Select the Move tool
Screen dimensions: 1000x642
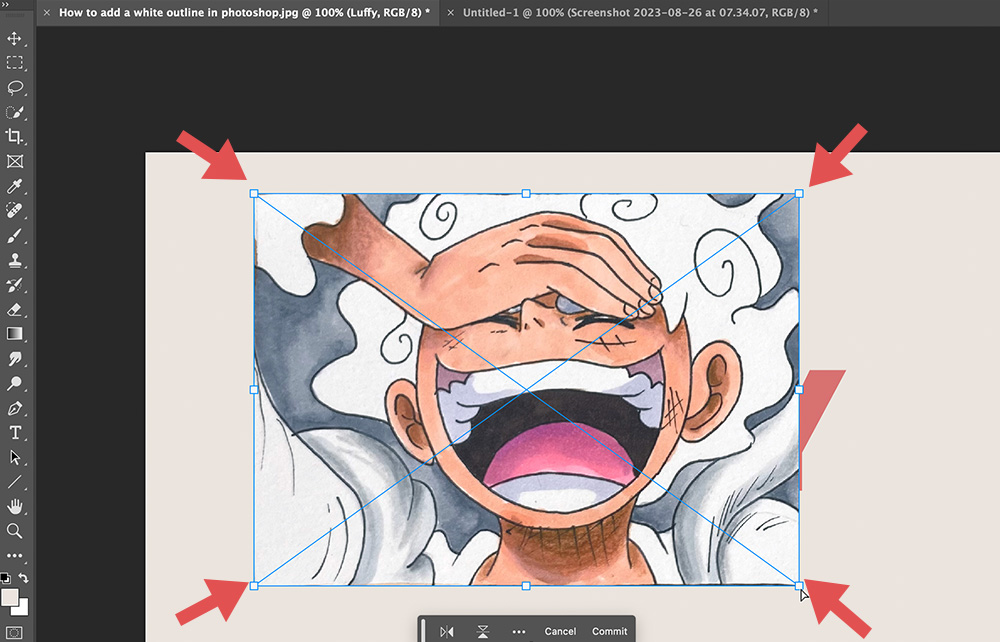coord(14,38)
